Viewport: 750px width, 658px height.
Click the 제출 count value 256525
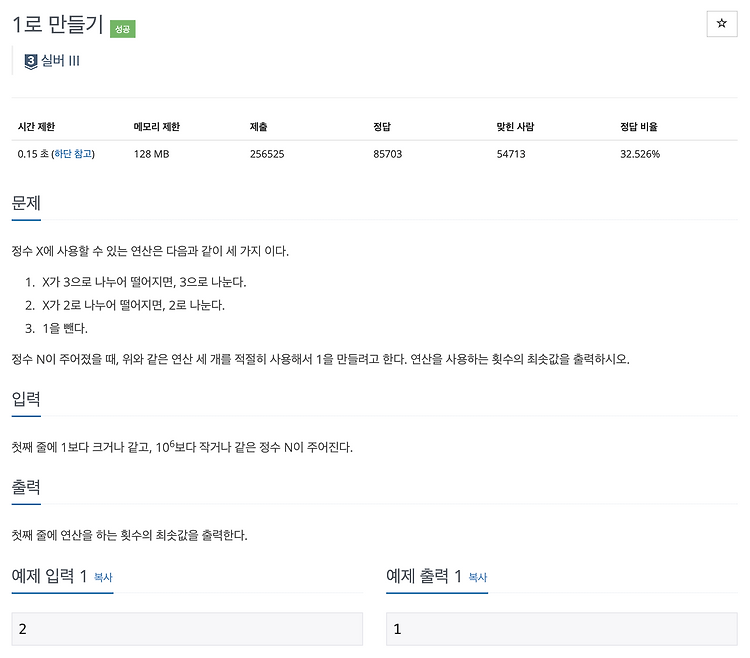(x=267, y=154)
